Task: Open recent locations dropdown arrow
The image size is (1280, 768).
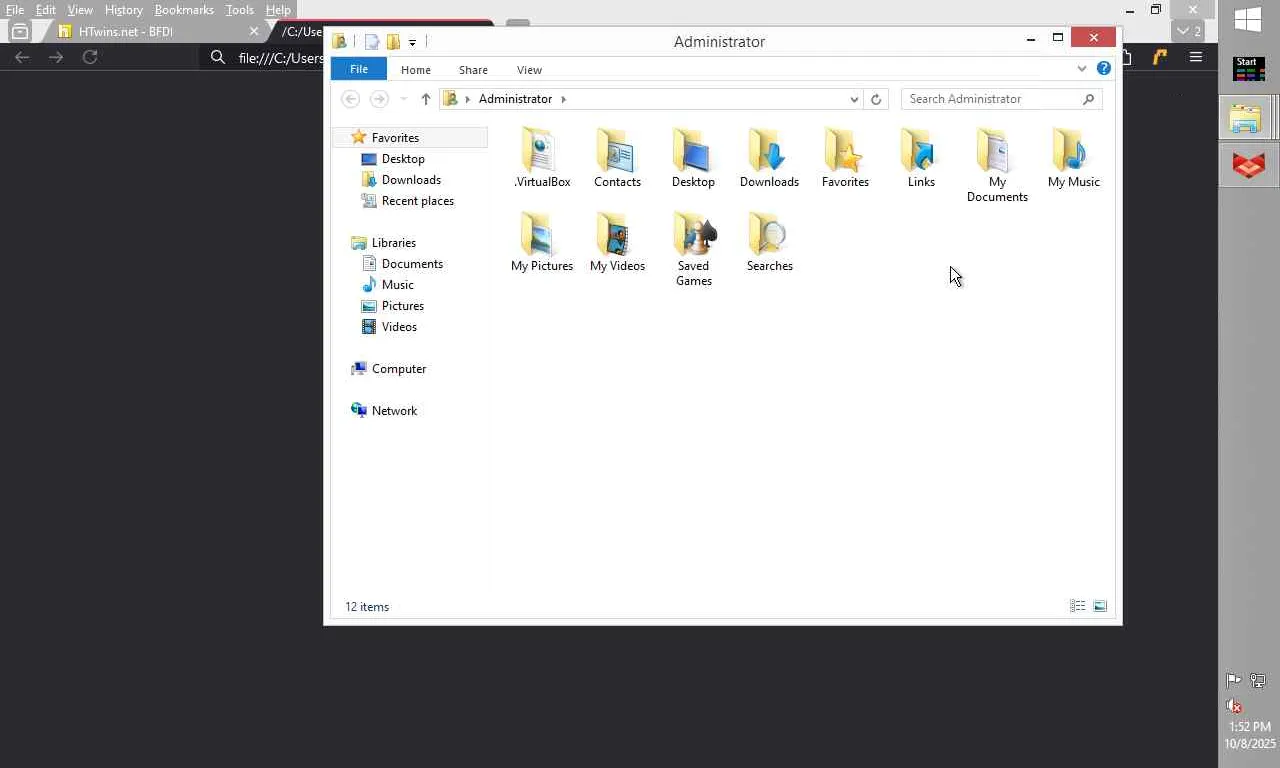Action: click(403, 99)
